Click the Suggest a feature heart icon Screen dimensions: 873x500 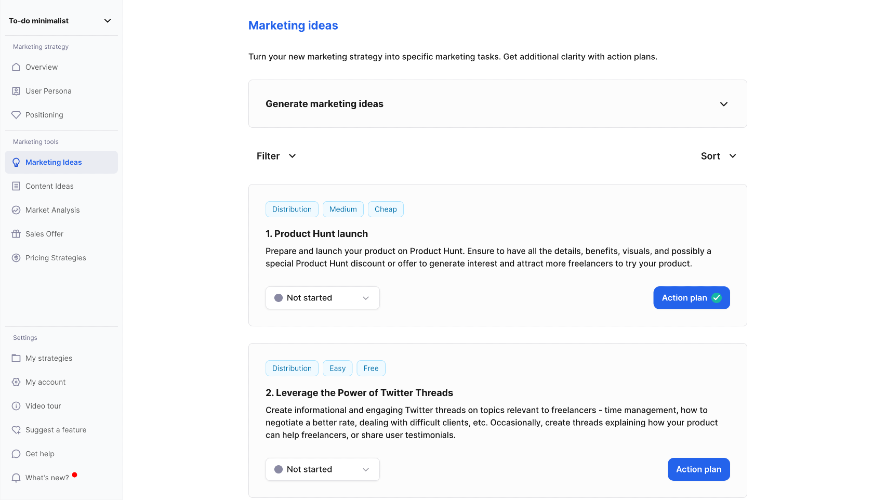click(16, 430)
